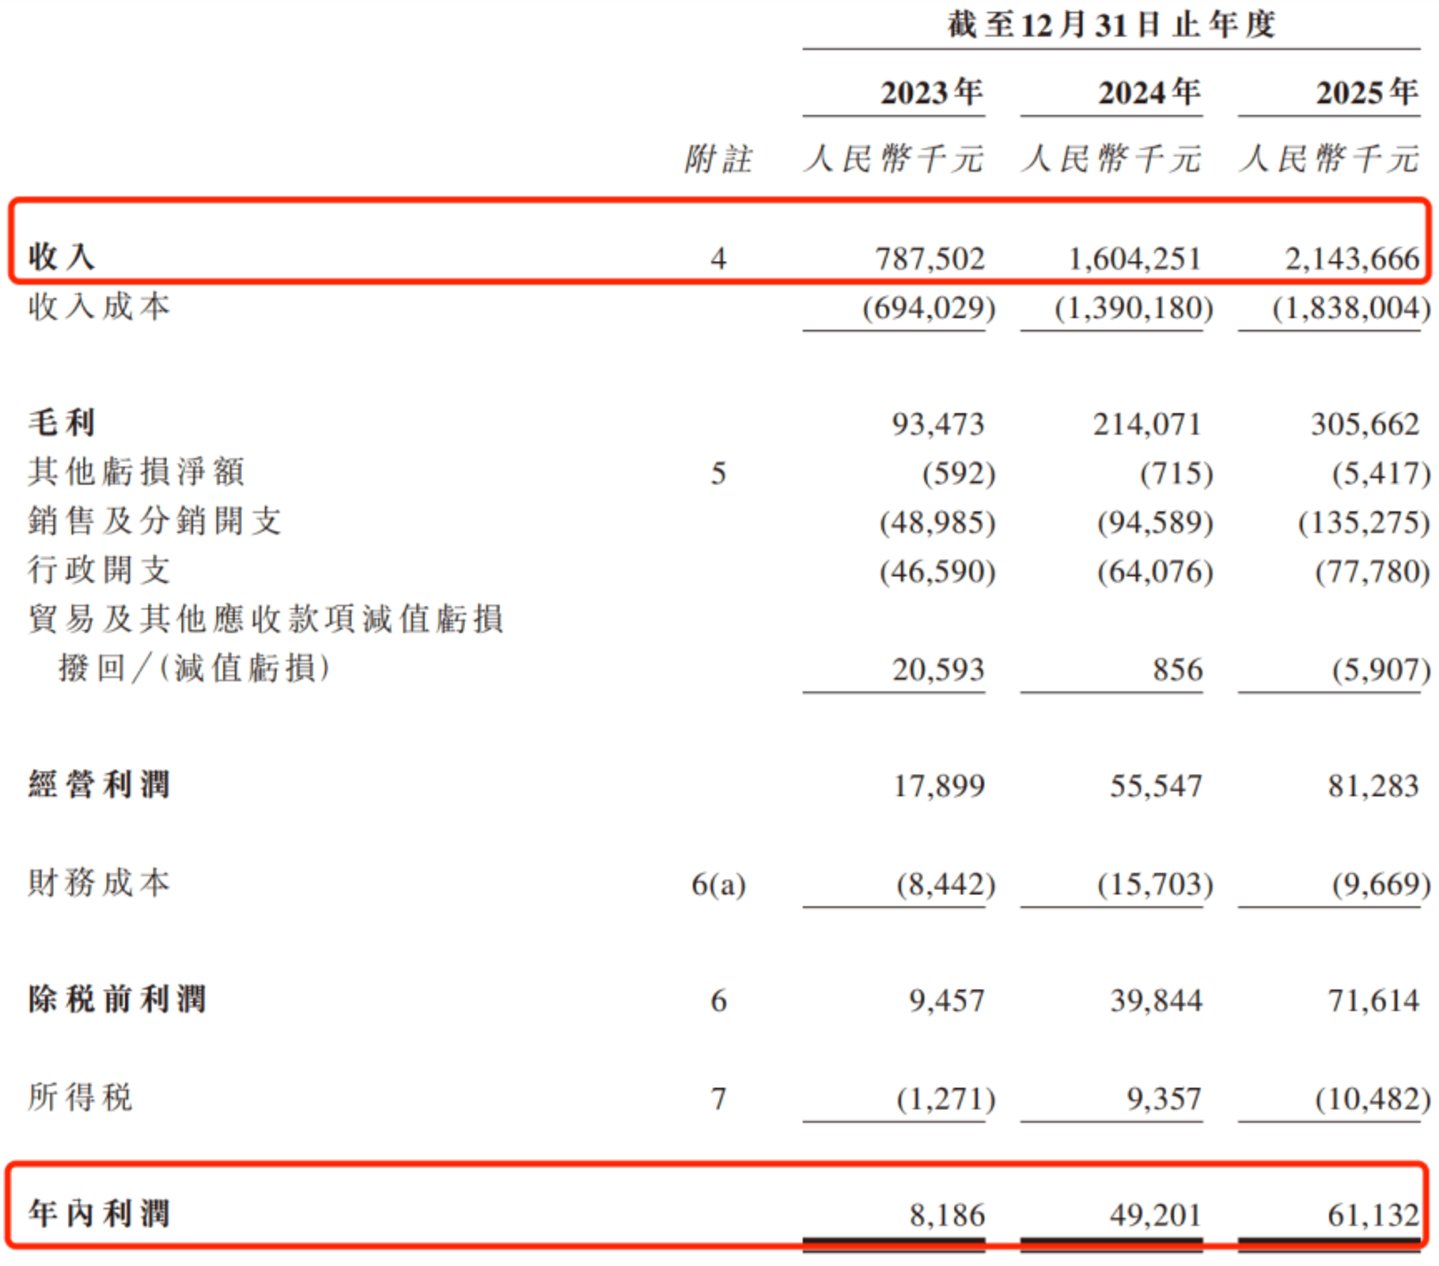Click the 2023 profit for year 8,186
The width and height of the screenshot is (1439, 1266).
coord(947,1215)
